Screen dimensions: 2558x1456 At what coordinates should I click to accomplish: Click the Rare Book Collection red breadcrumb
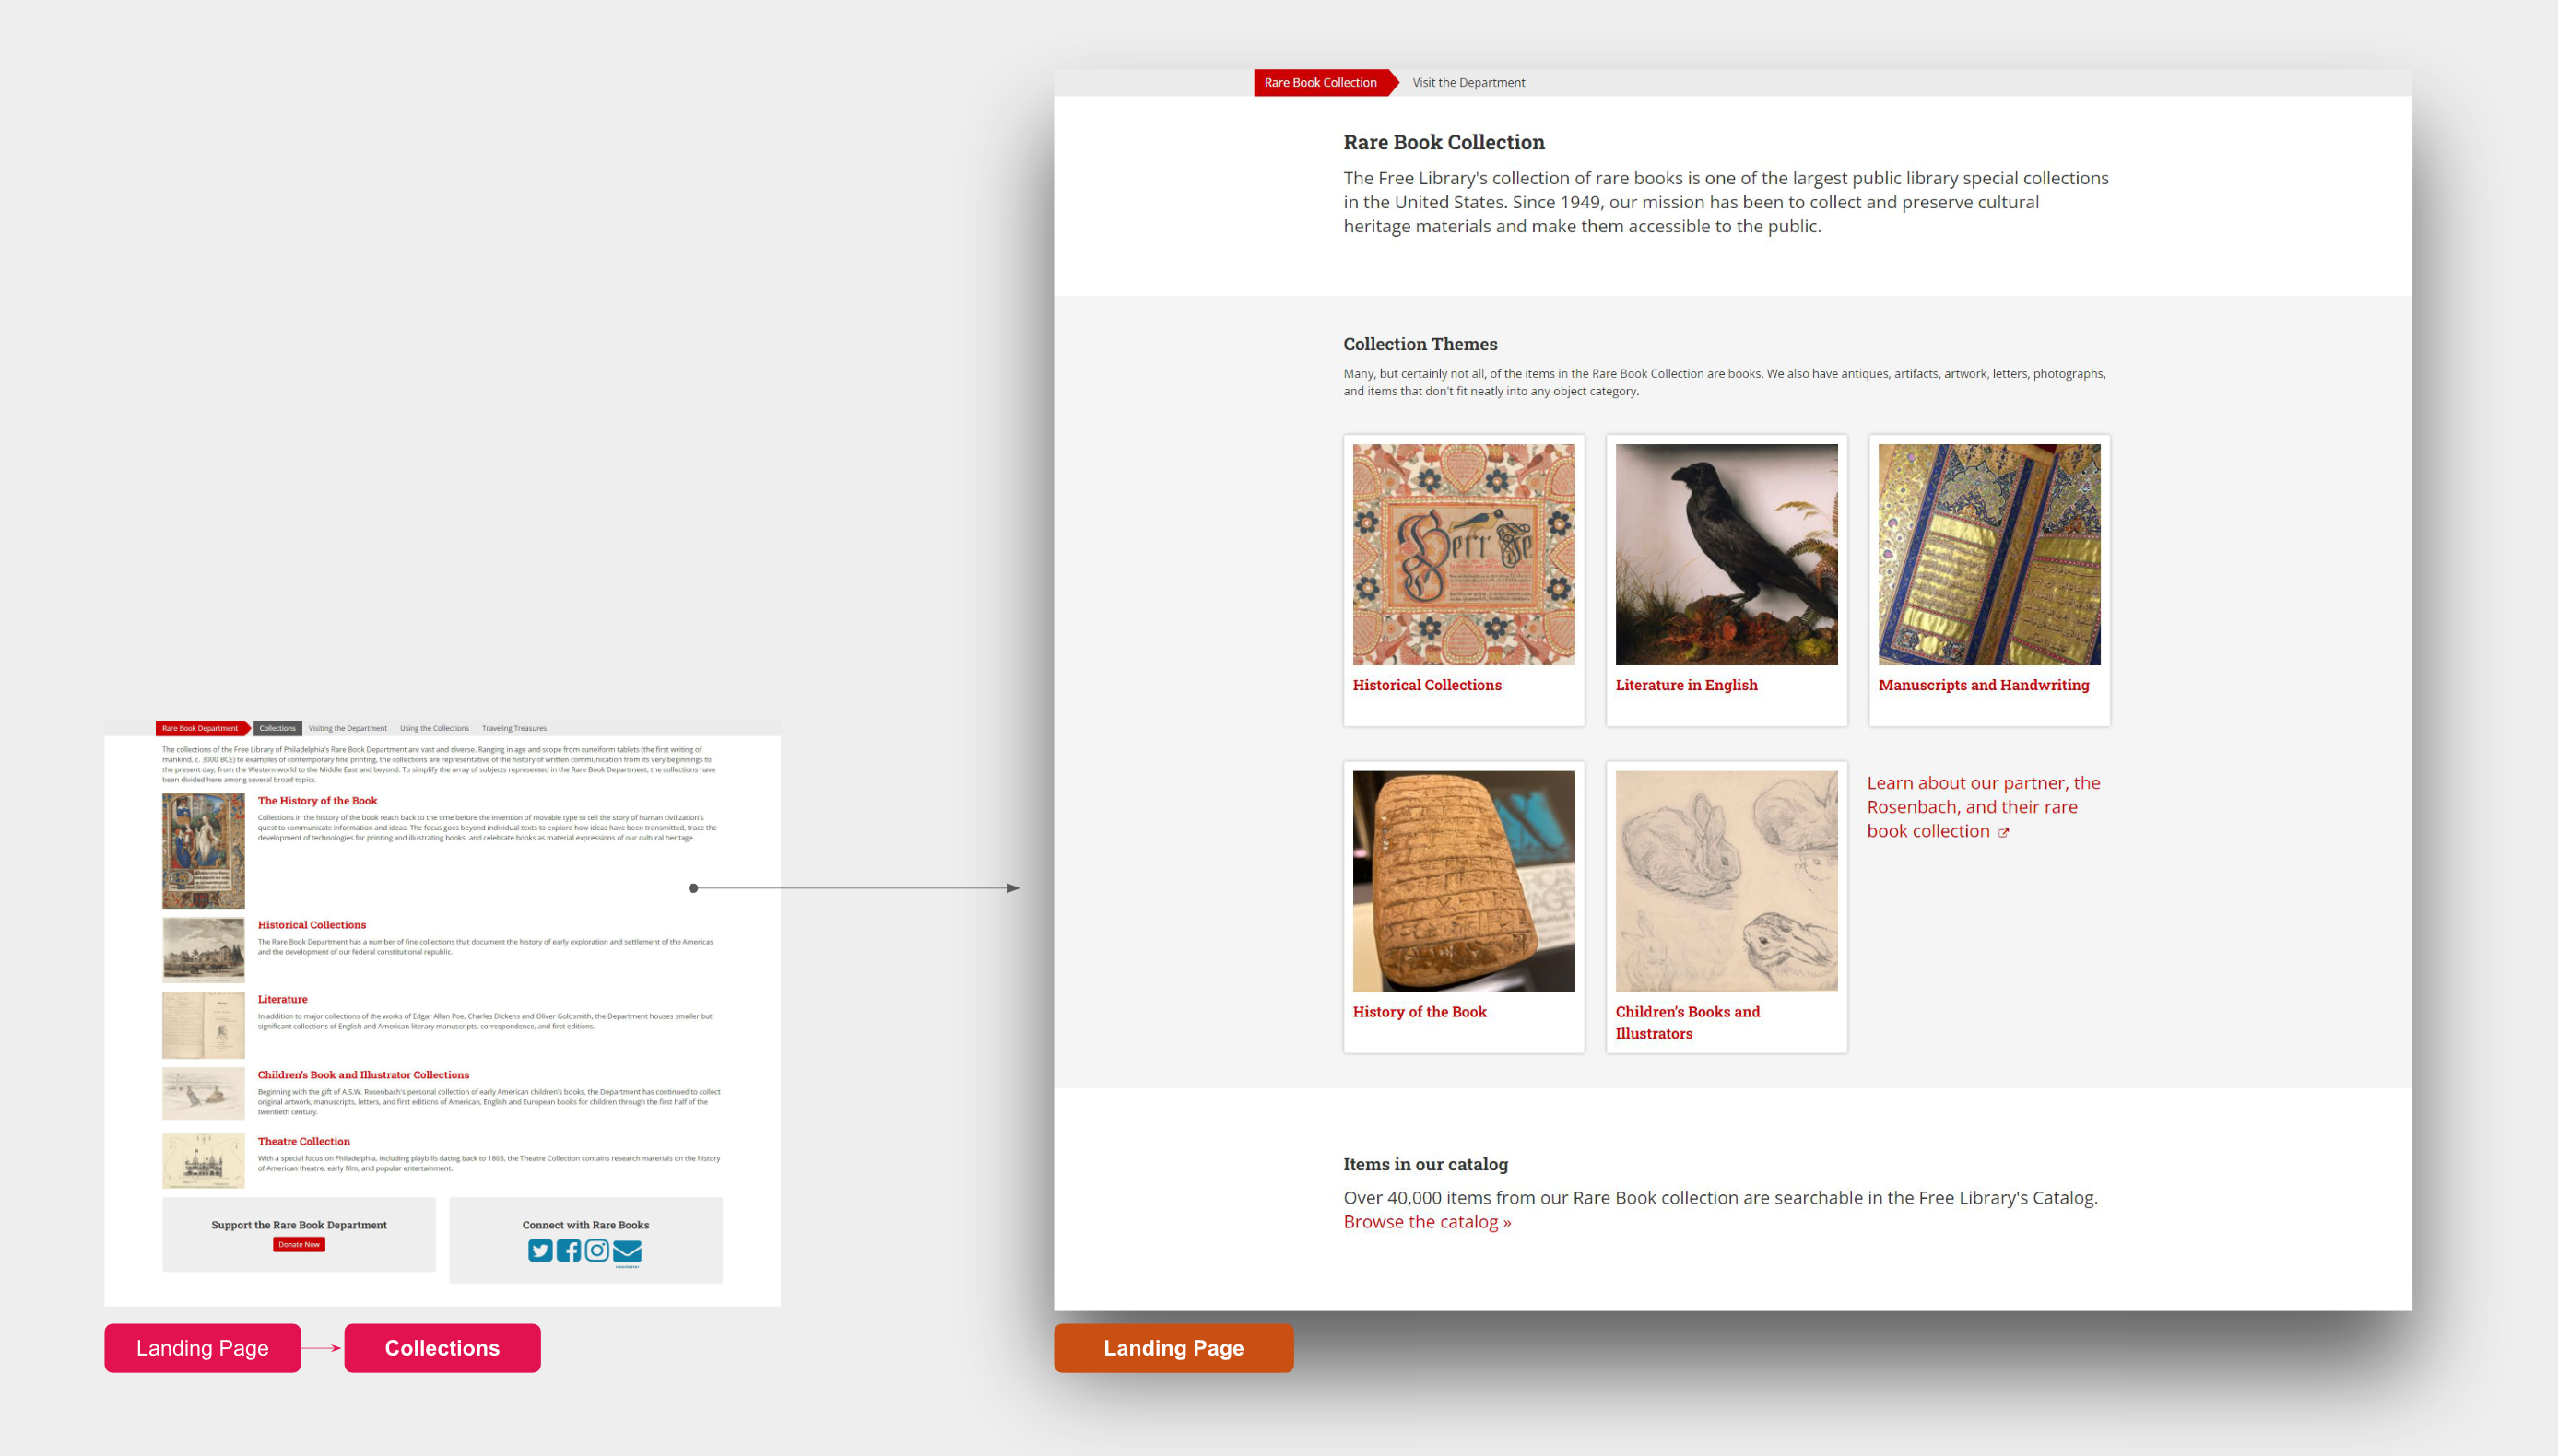1320,83
